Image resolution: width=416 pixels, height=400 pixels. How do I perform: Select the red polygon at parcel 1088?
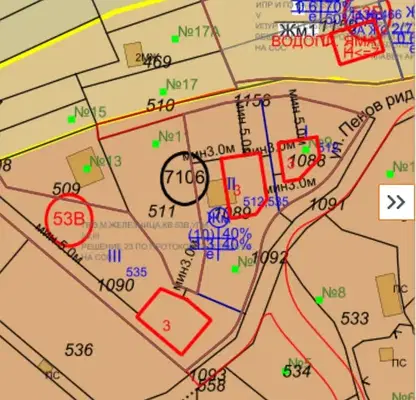pyautogui.click(x=299, y=159)
